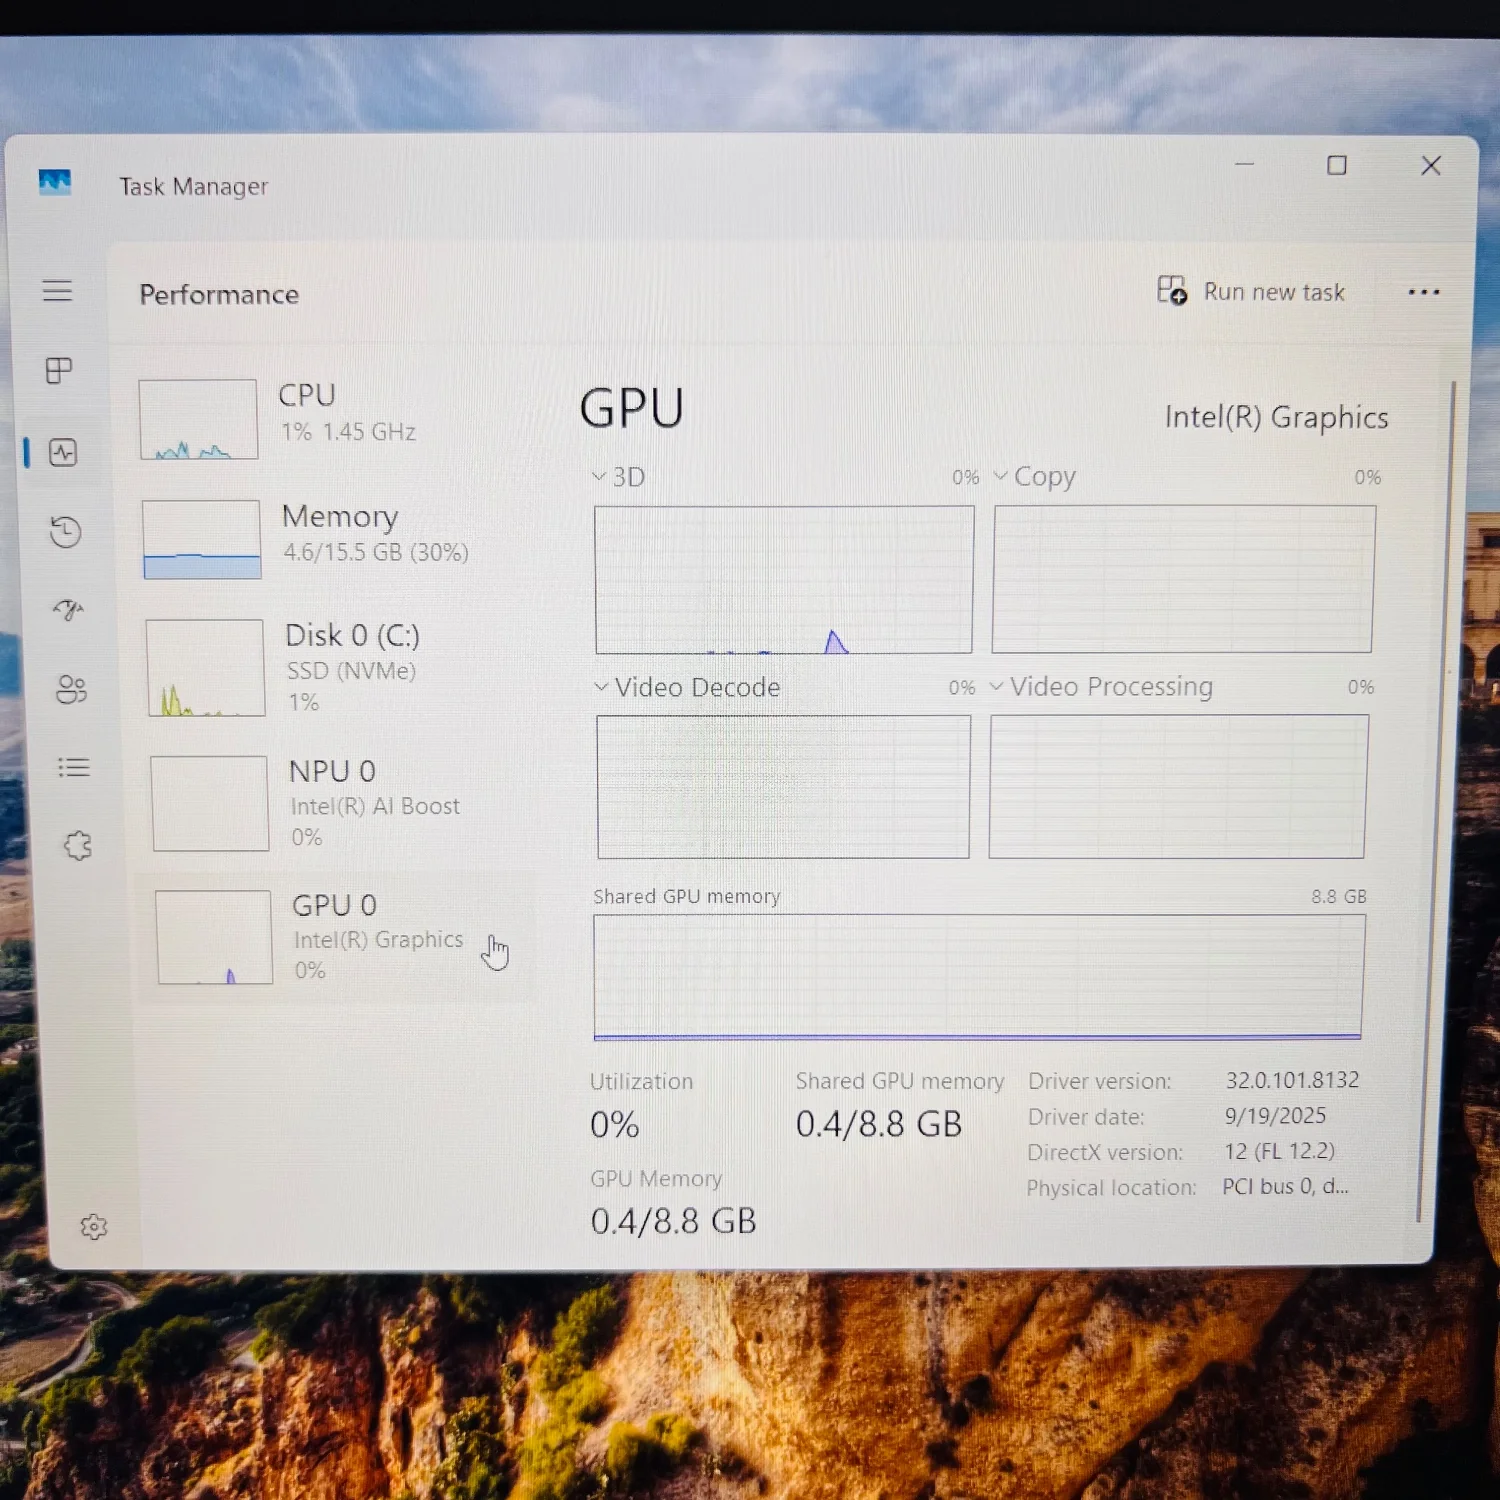Click the GPU 0 mini graph thumbnail

click(214, 937)
